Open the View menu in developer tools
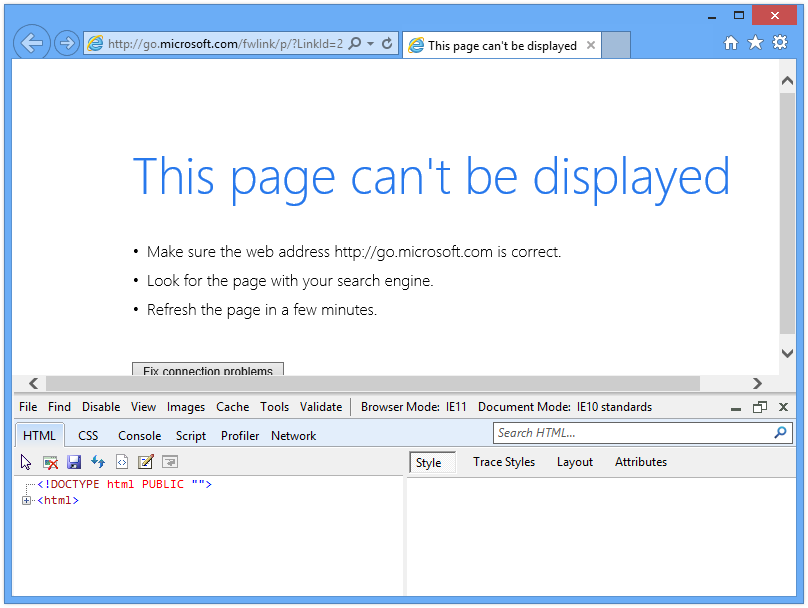This screenshot has width=808, height=608. pyautogui.click(x=143, y=407)
